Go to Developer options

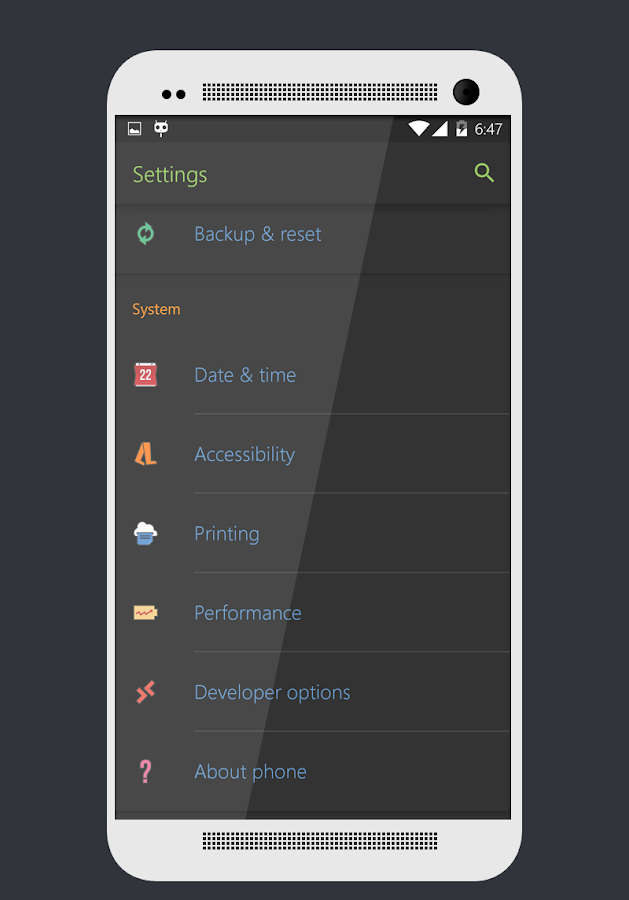point(272,692)
